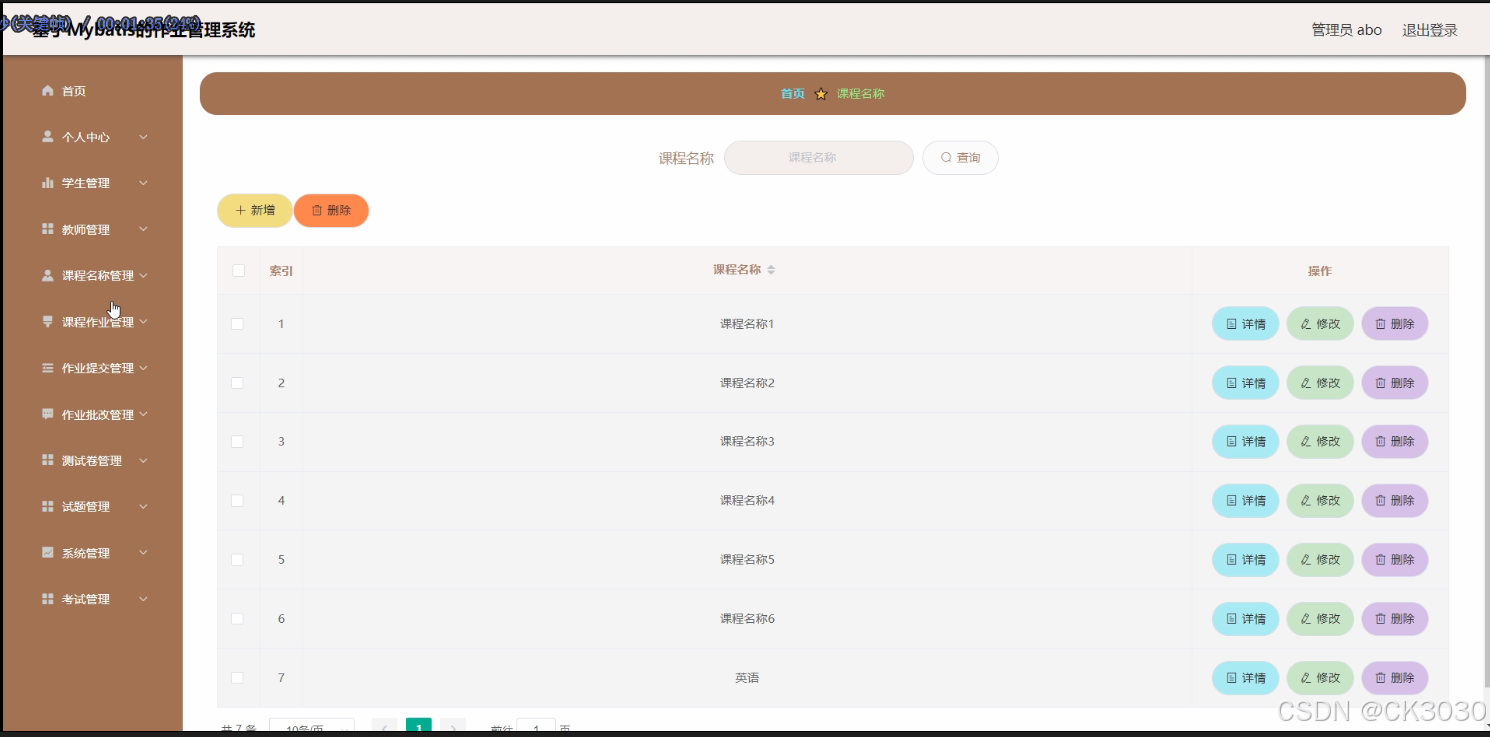Click 详情 on the 课程名称3 row
The width and height of the screenshot is (1490, 737).
(x=1245, y=441)
